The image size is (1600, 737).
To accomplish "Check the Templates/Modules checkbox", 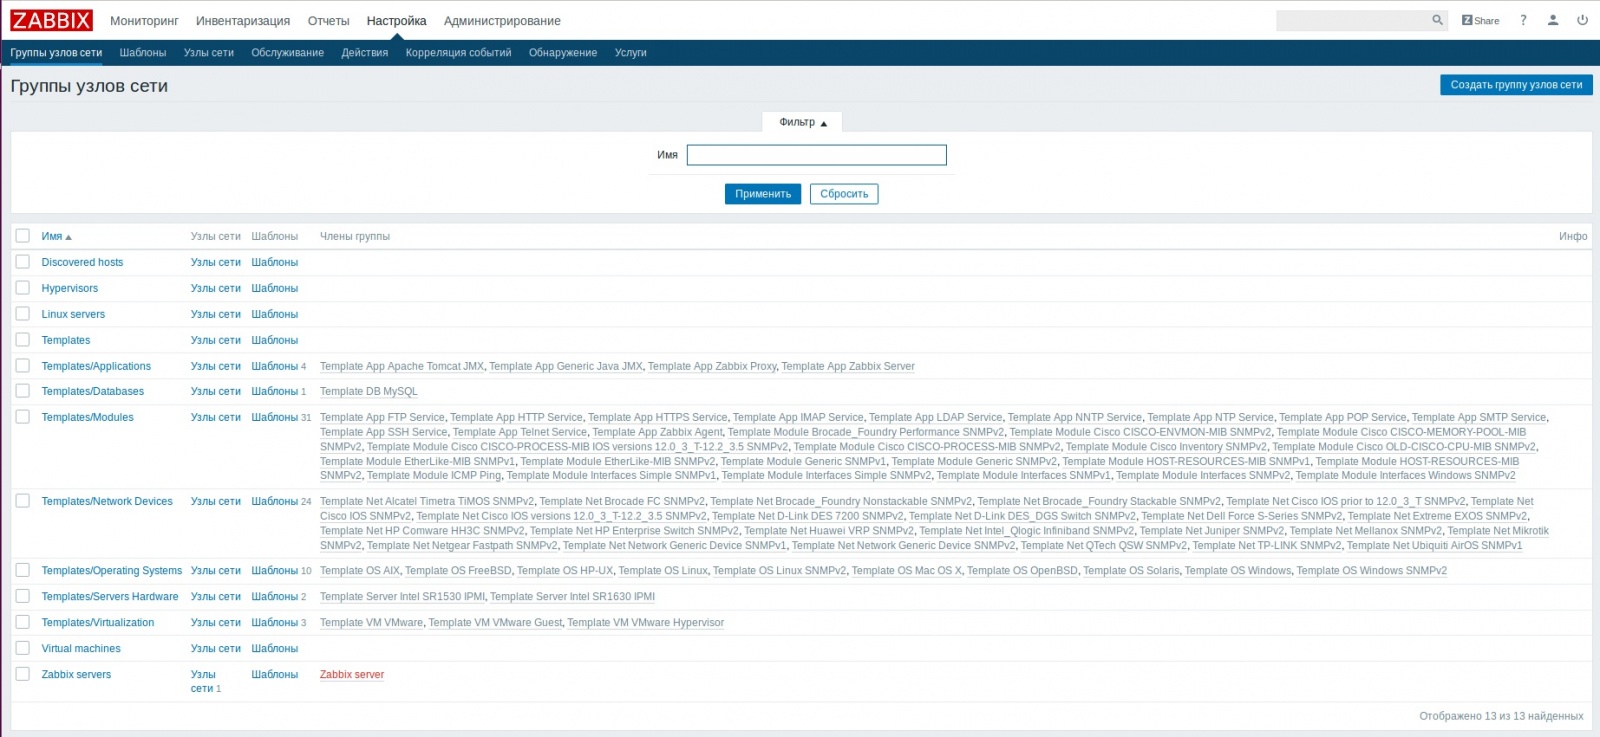I will [x=23, y=417].
